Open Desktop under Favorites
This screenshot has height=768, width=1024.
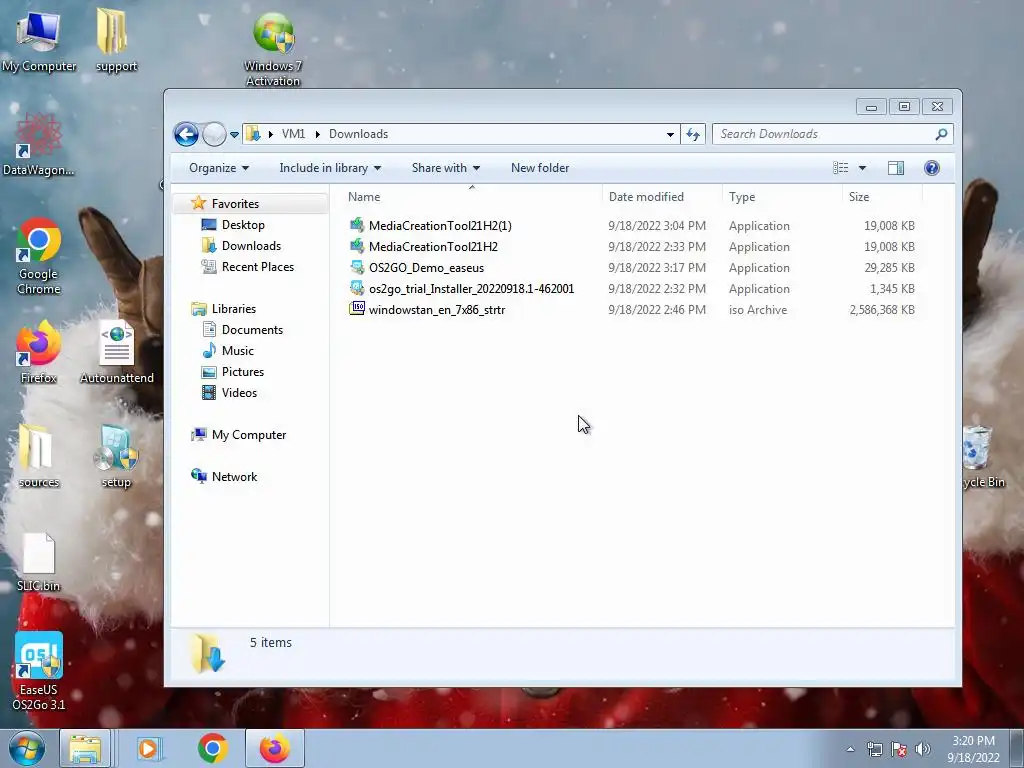click(x=243, y=225)
